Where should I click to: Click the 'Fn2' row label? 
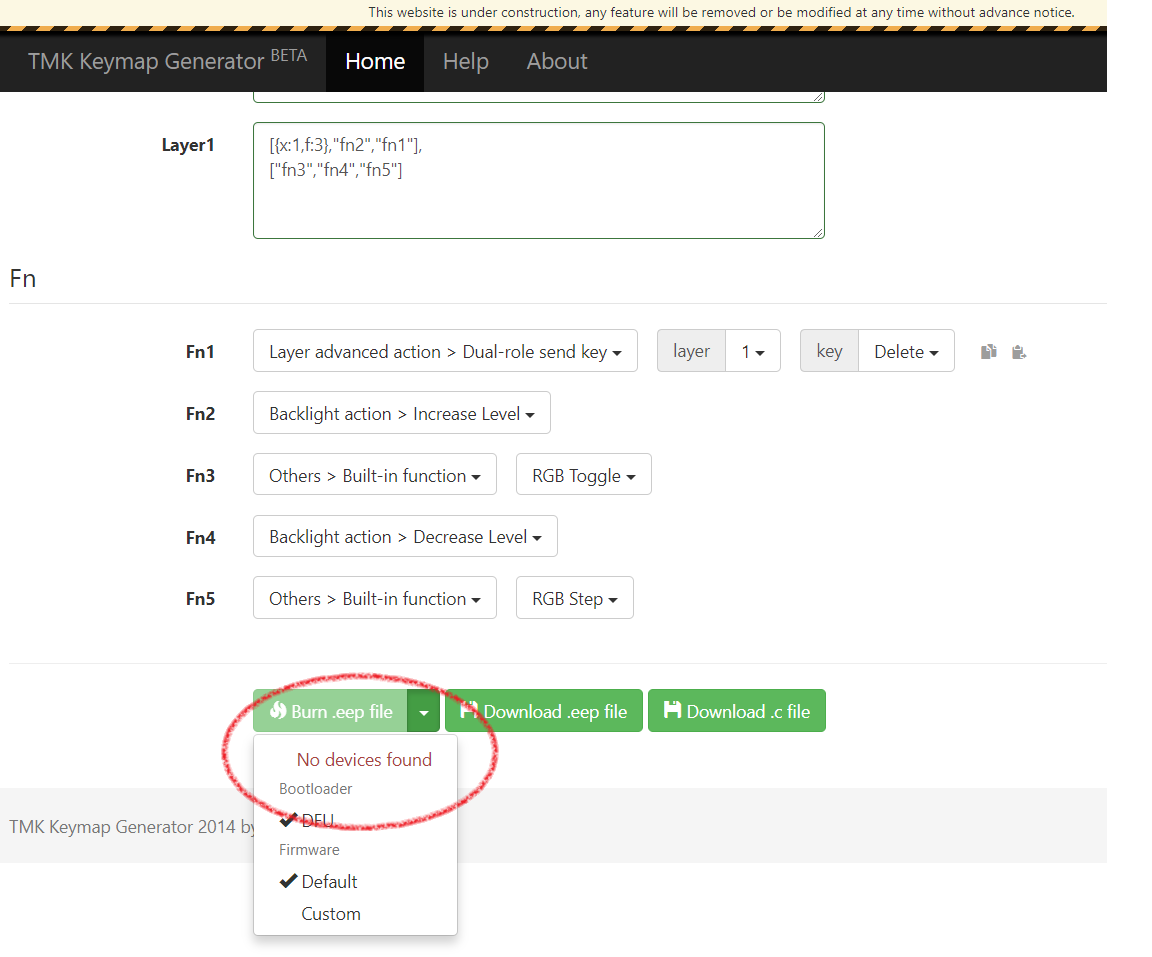[x=201, y=414]
